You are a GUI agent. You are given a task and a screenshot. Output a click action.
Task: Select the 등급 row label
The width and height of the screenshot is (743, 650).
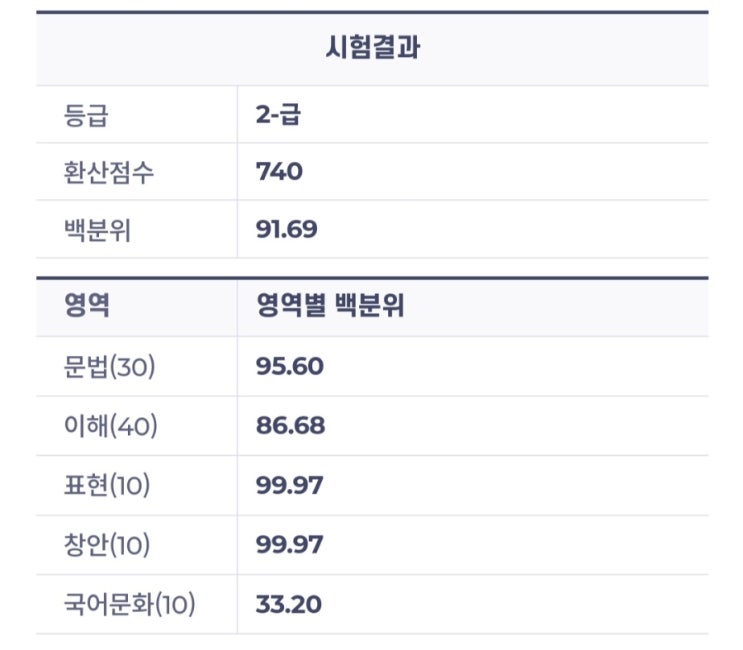[84, 114]
